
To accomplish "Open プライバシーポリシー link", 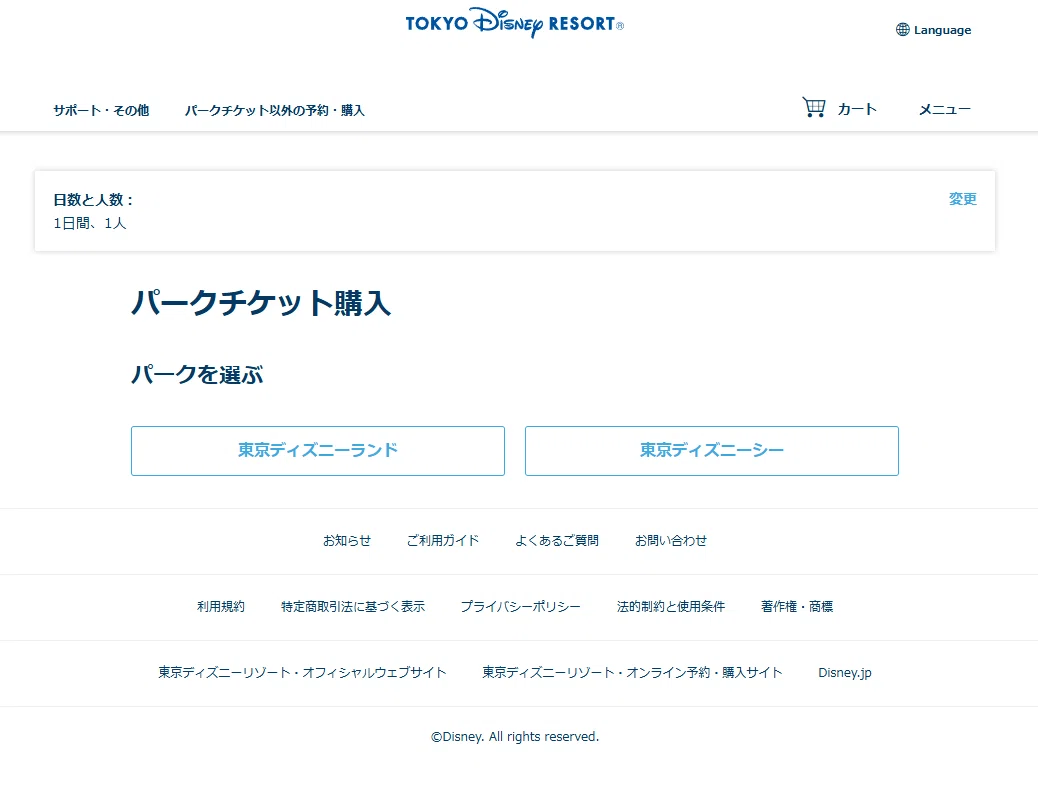I will [x=520, y=606].
